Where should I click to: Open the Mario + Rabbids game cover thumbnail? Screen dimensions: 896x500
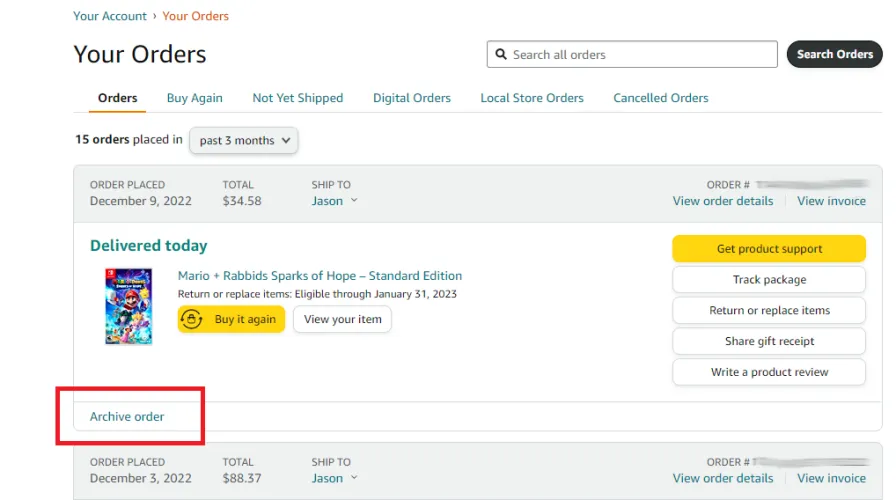[x=128, y=306]
